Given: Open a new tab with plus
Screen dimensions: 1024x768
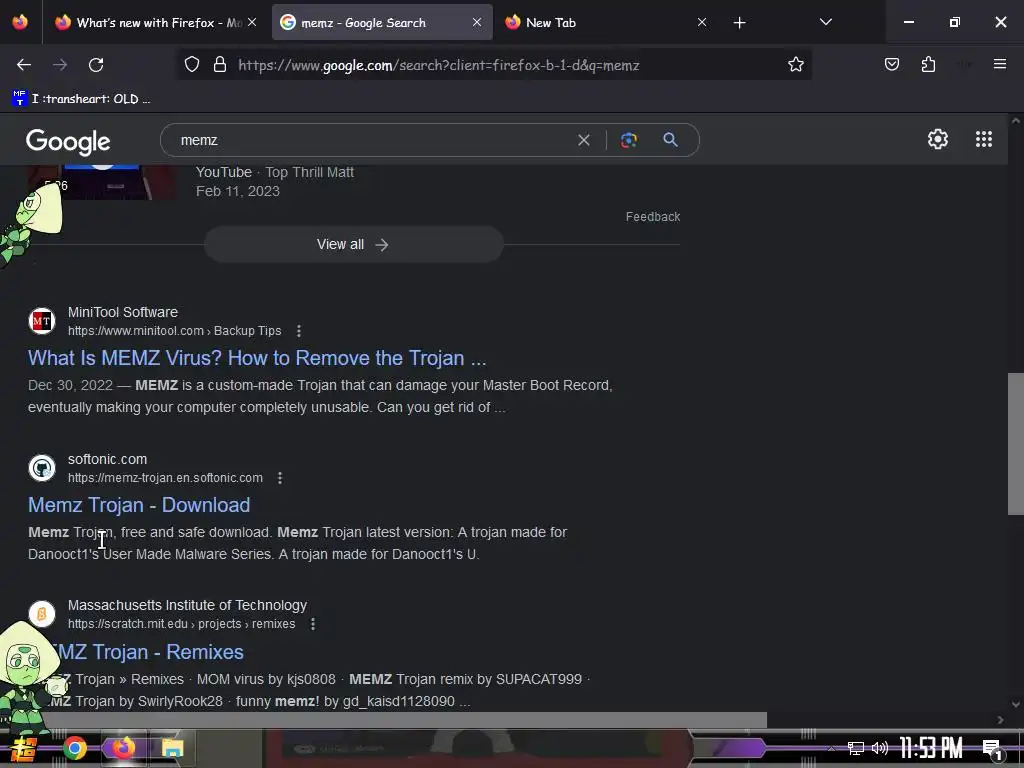Looking at the screenshot, I should 739,23.
